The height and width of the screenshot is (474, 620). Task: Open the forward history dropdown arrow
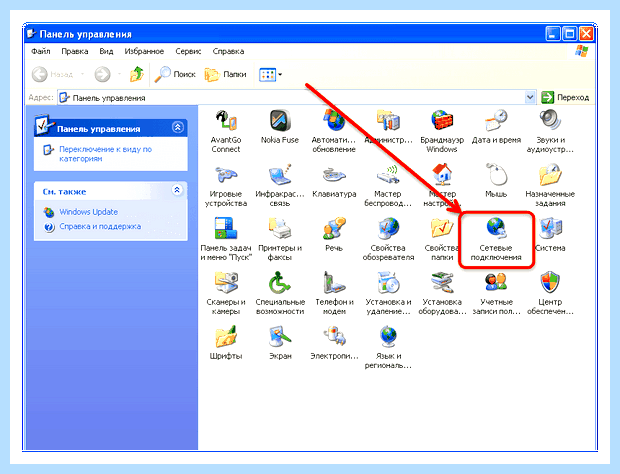point(119,74)
